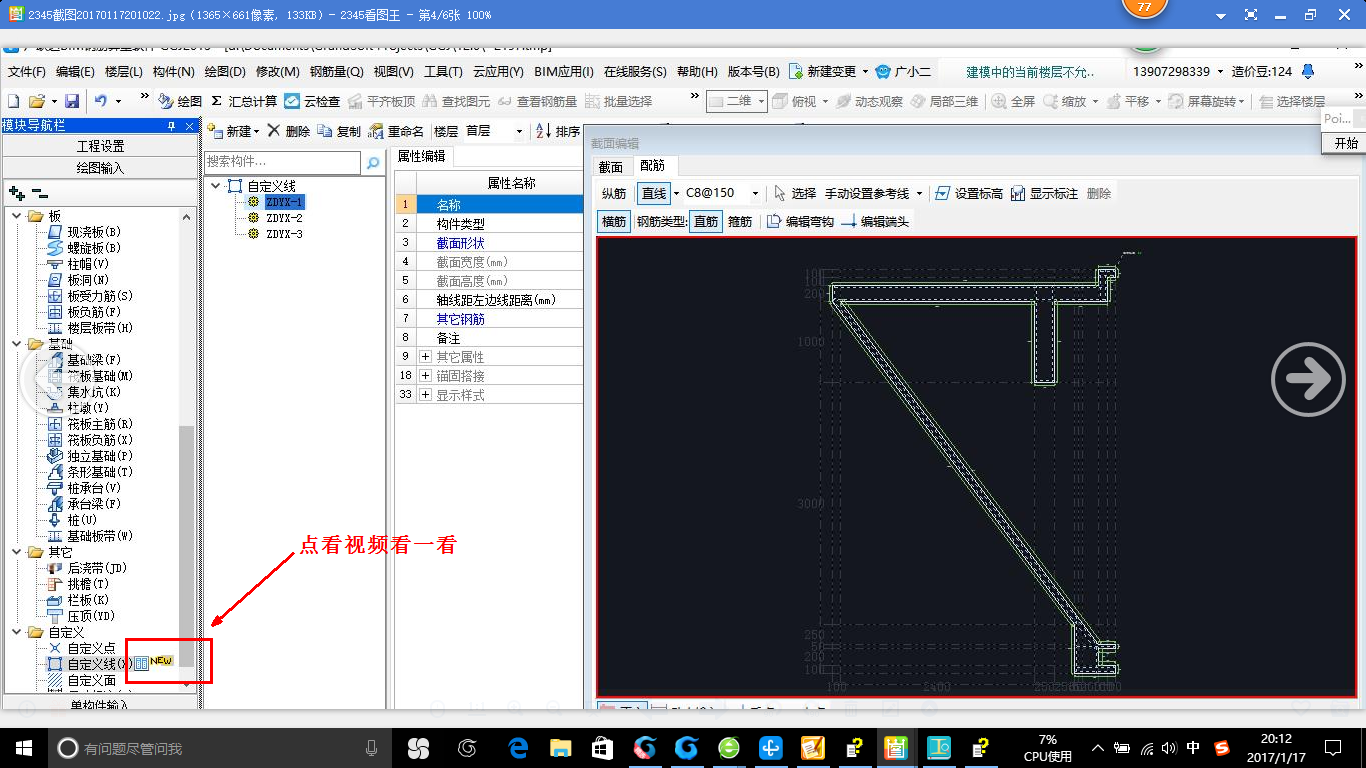Open the 二维 view mode dropdown
1366x768 pixels.
point(762,101)
